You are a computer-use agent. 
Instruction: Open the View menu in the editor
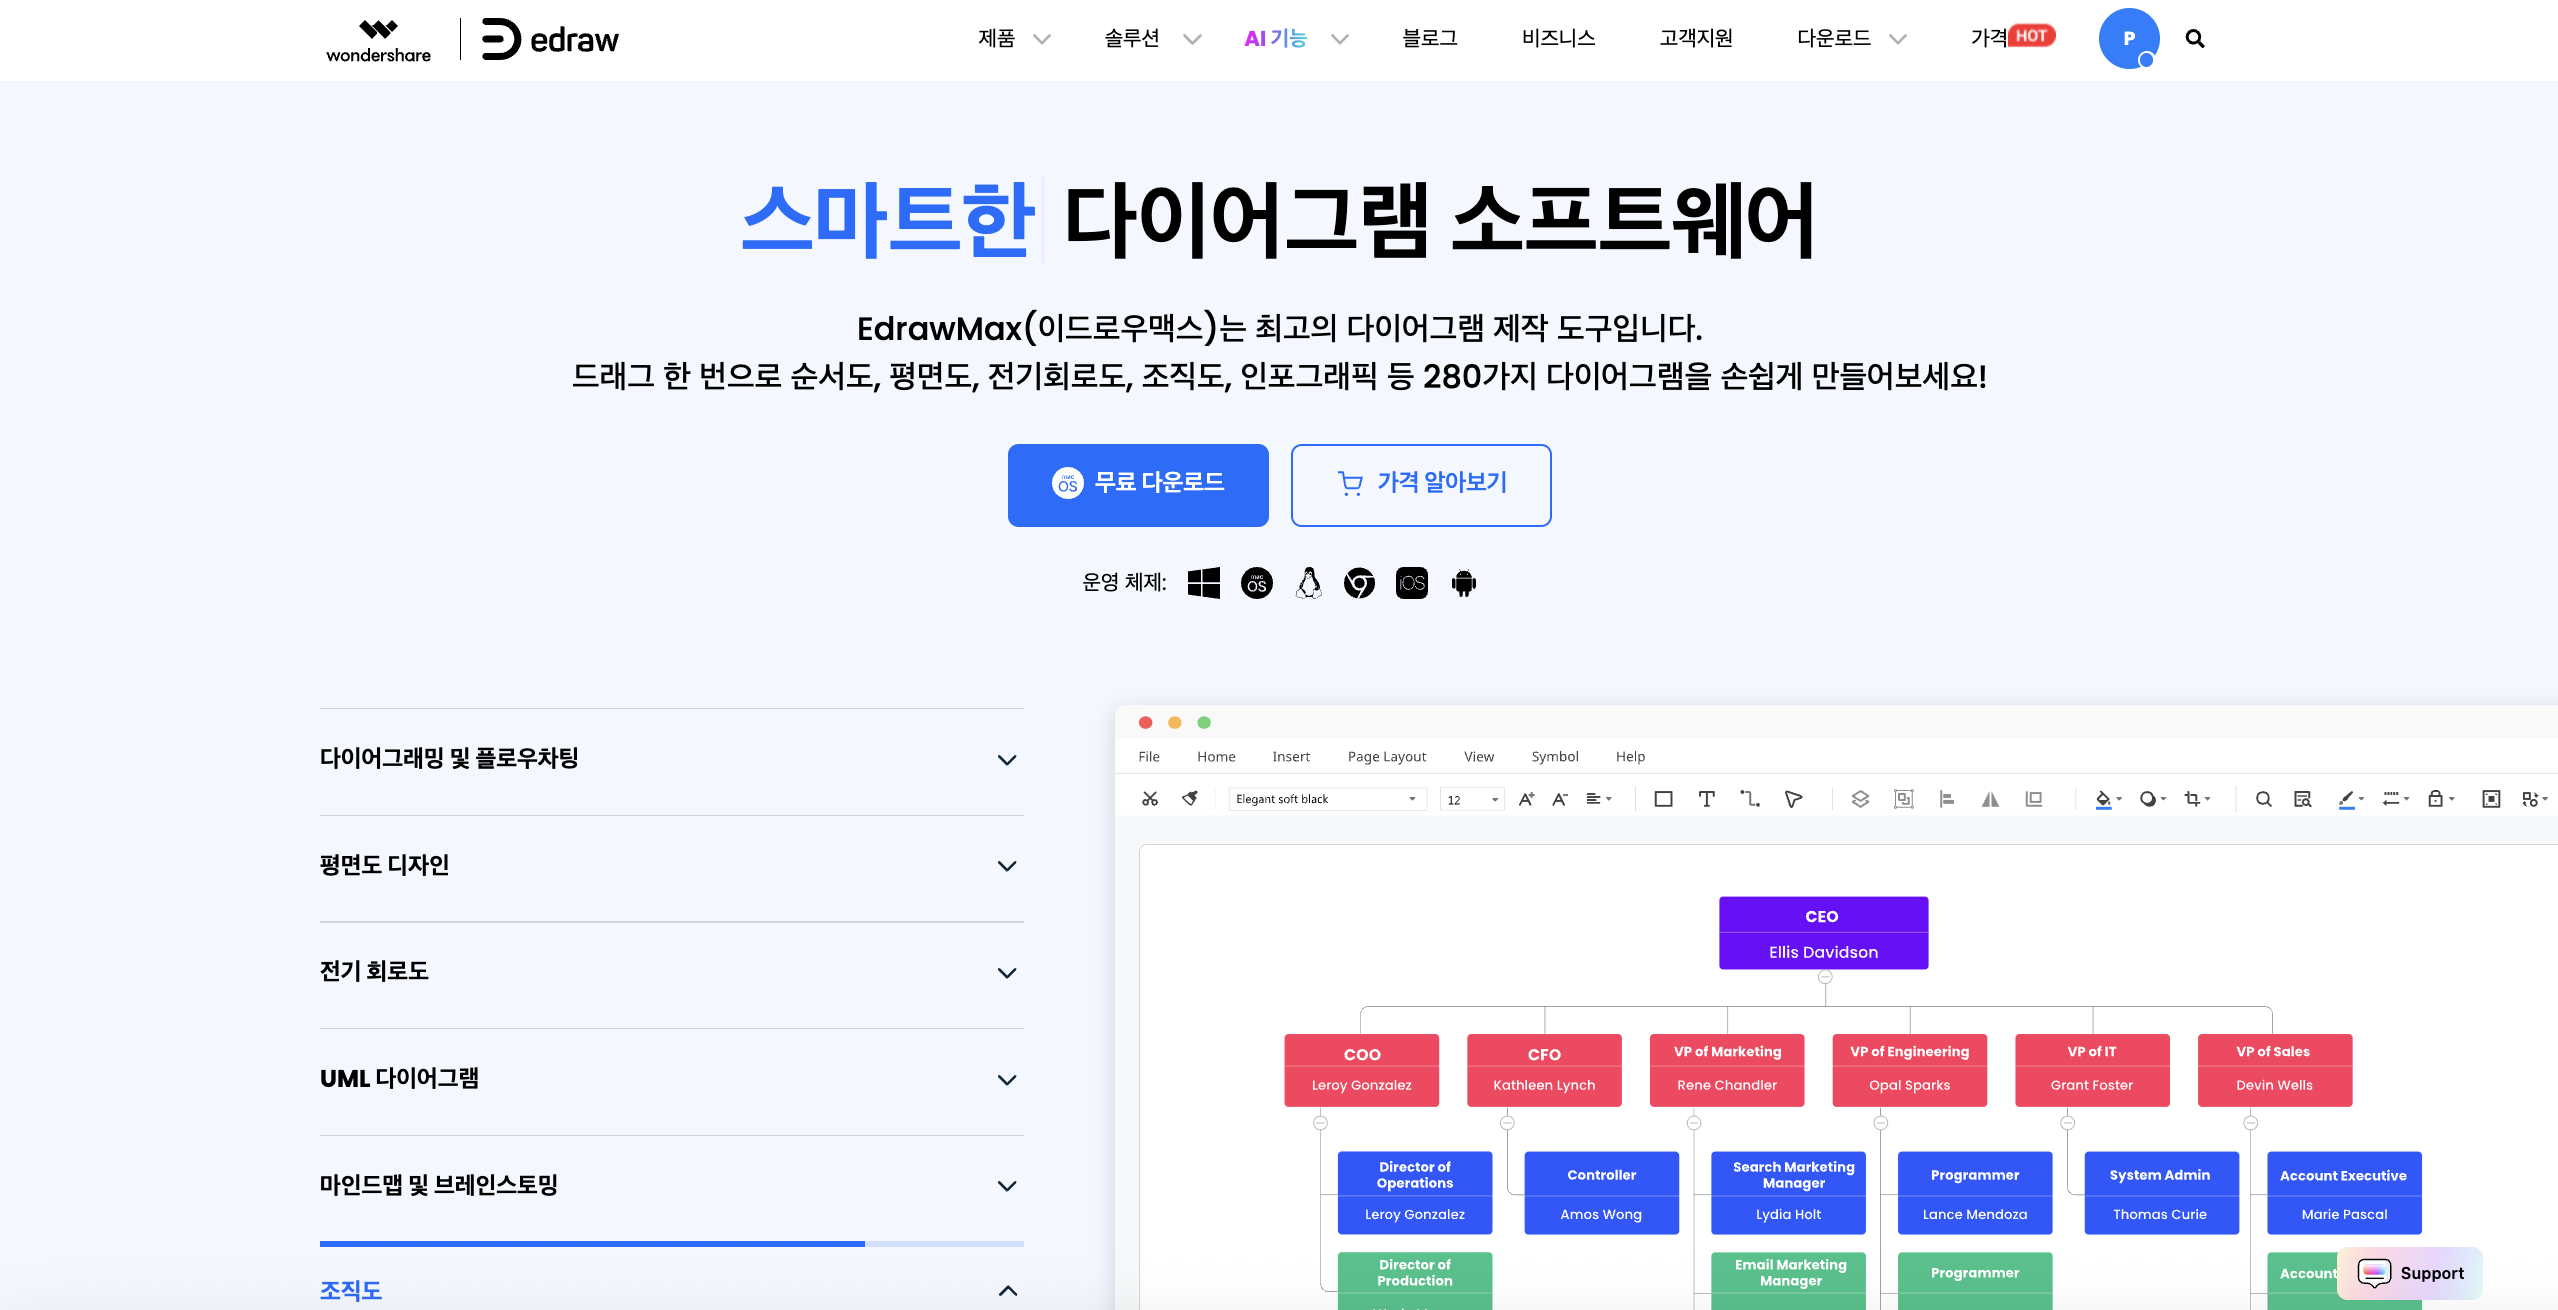1478,756
